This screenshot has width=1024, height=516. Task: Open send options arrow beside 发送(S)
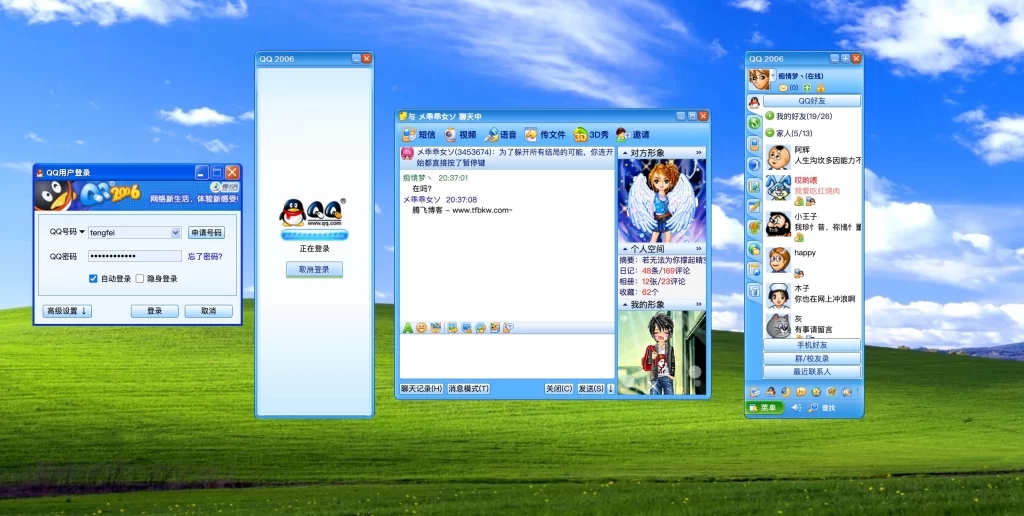(611, 389)
